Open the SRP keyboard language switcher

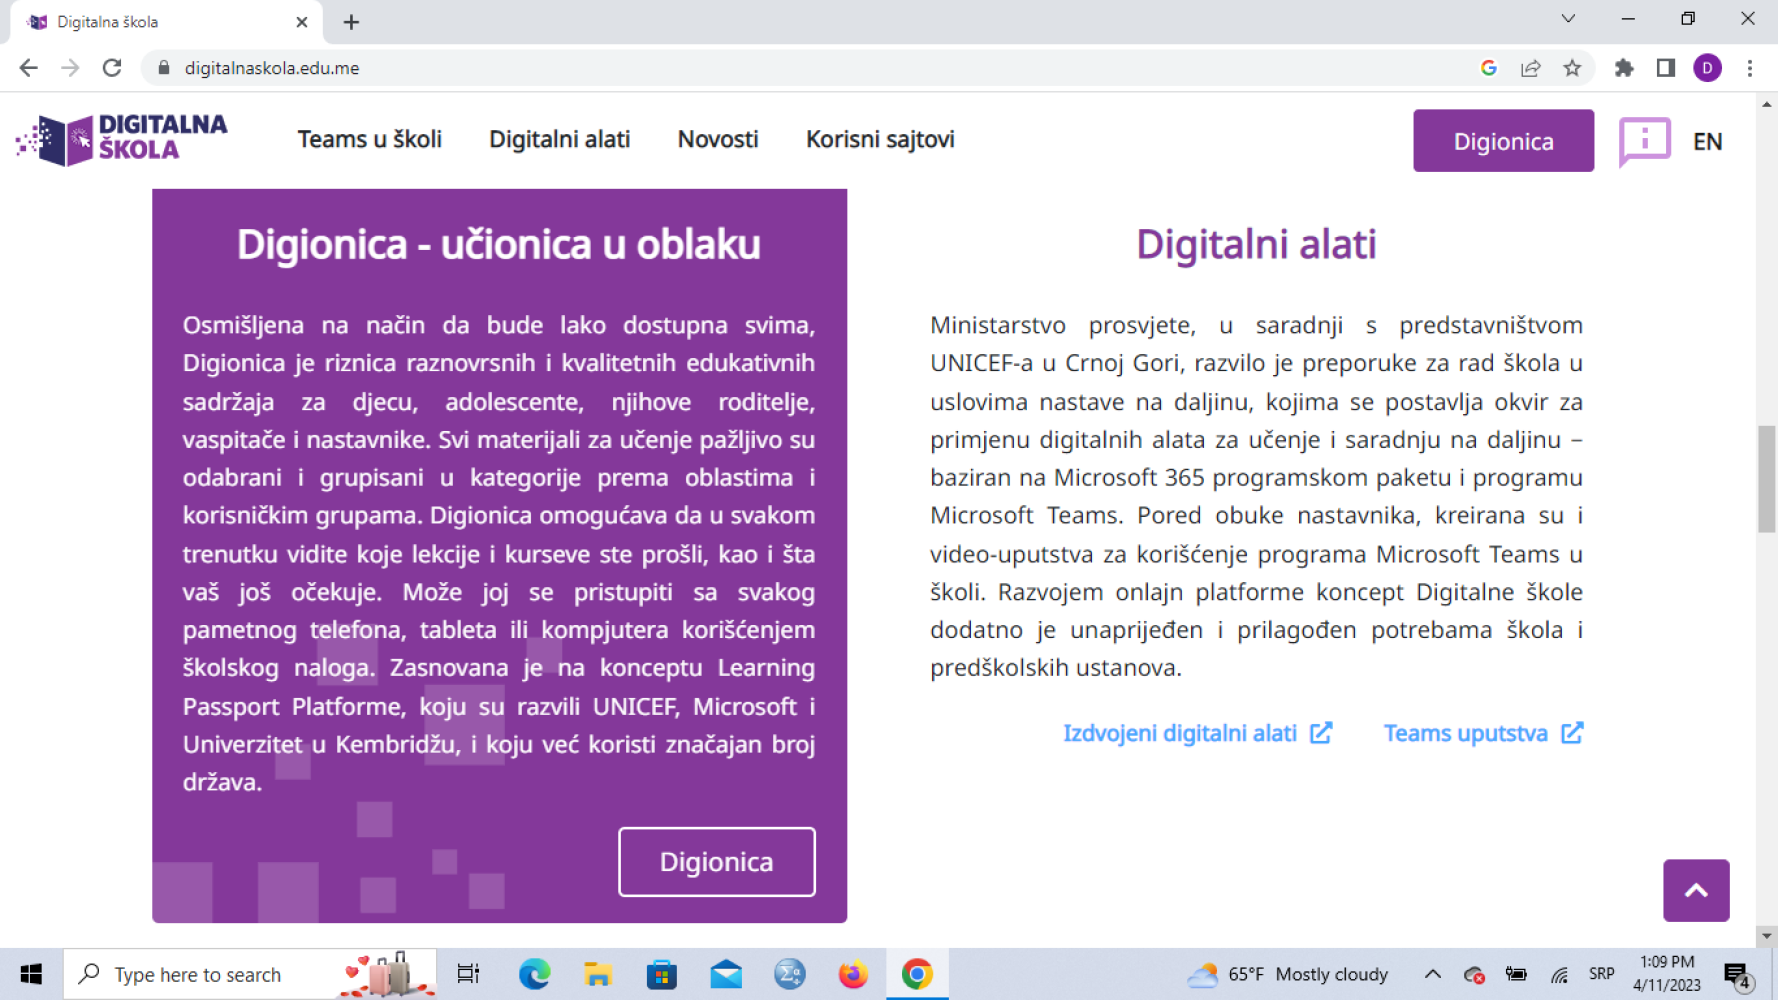click(1601, 974)
